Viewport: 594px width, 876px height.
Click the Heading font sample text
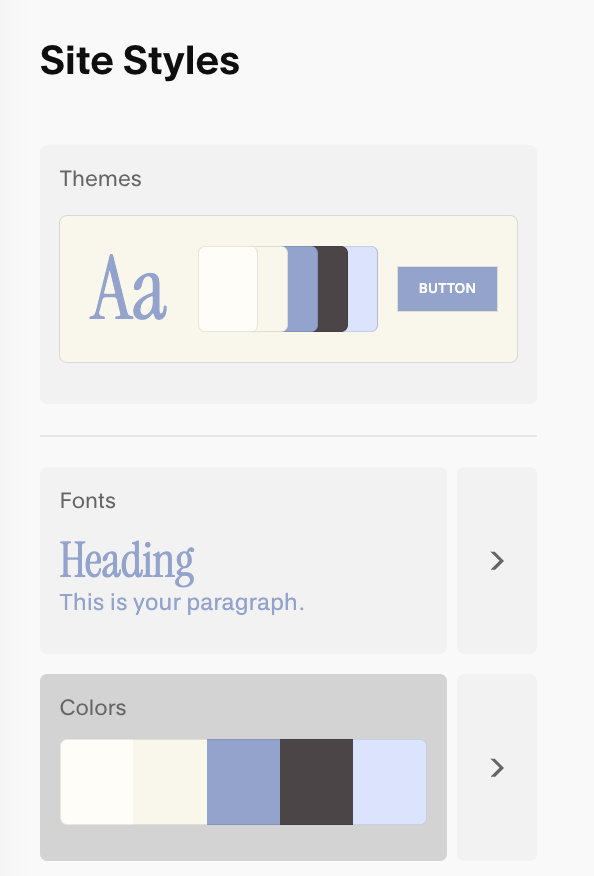point(127,561)
